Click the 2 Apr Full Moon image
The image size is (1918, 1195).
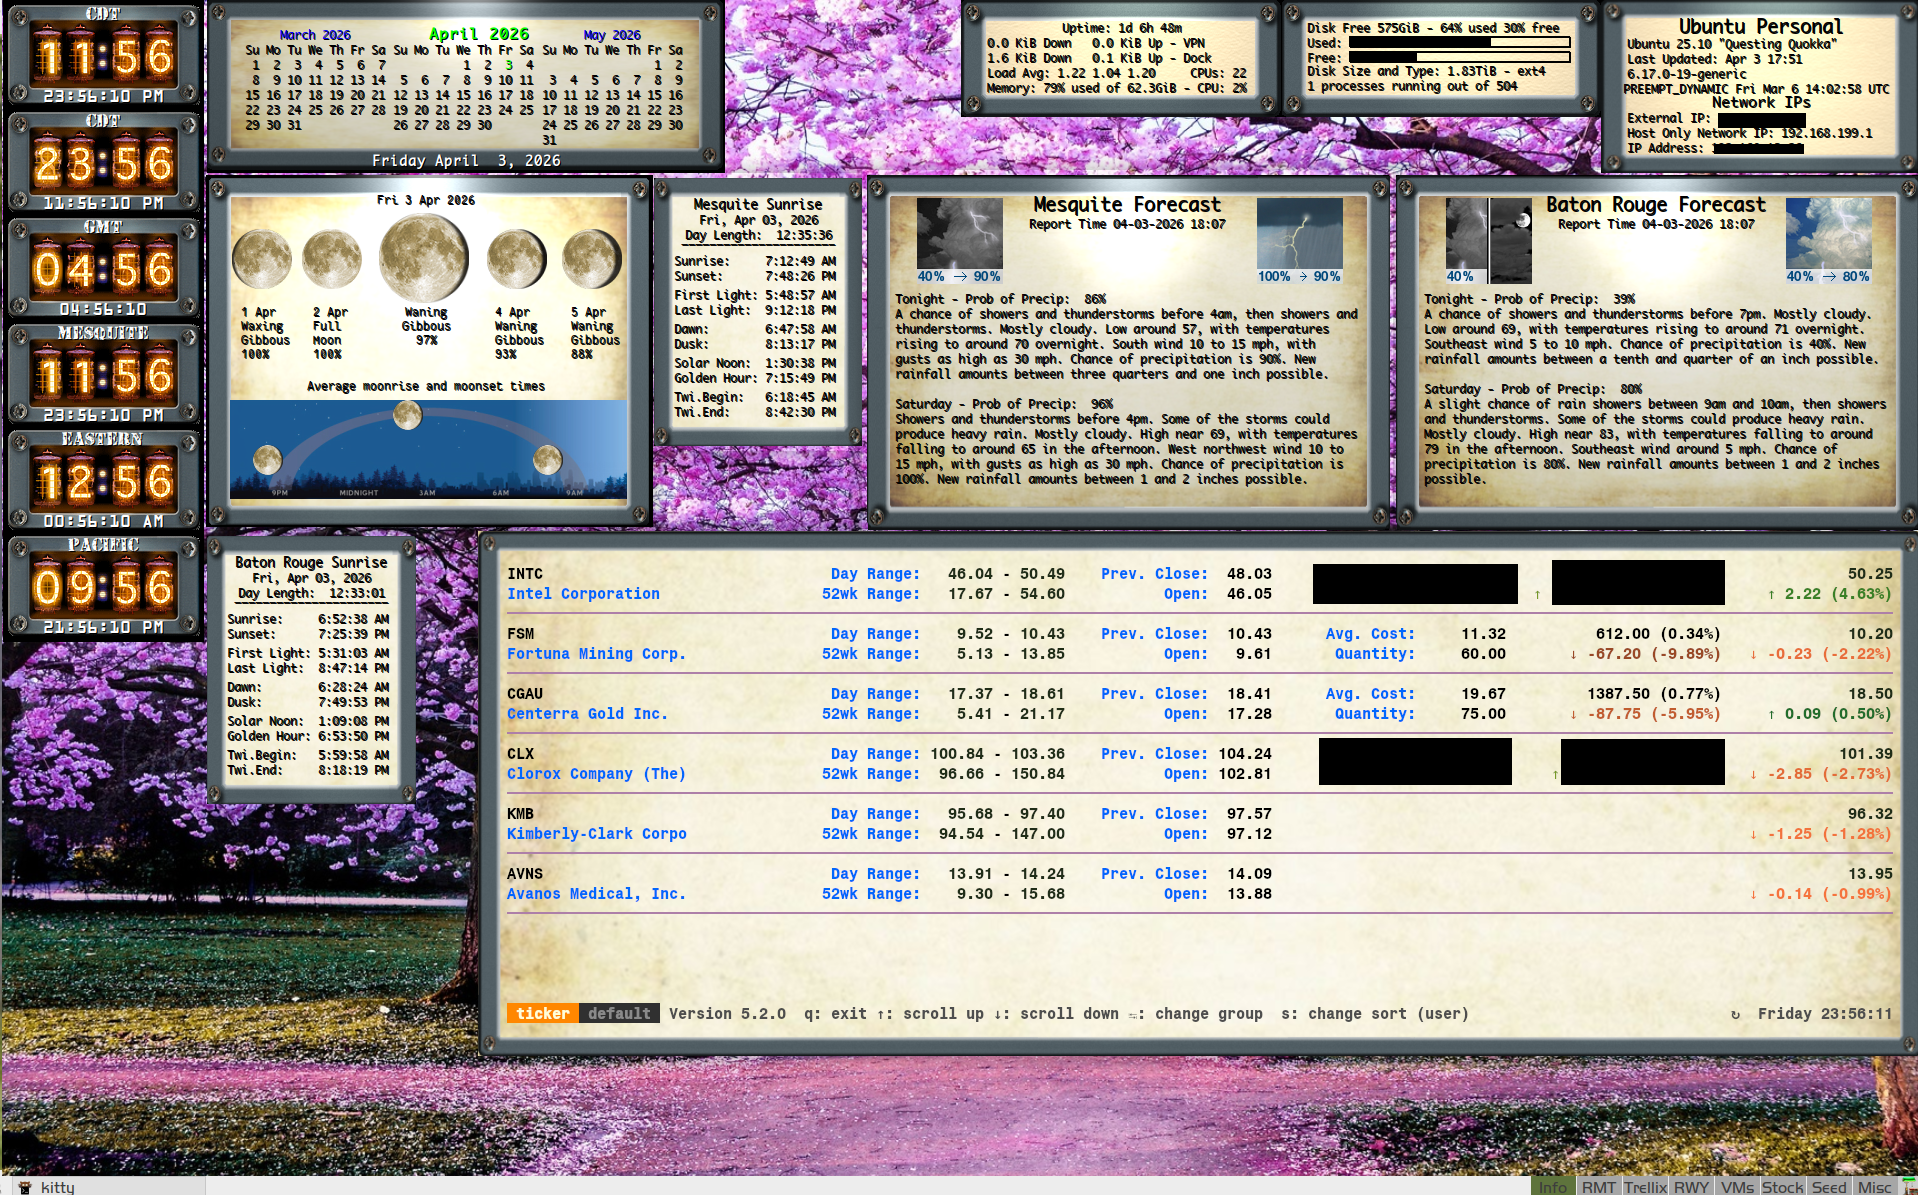(331, 258)
